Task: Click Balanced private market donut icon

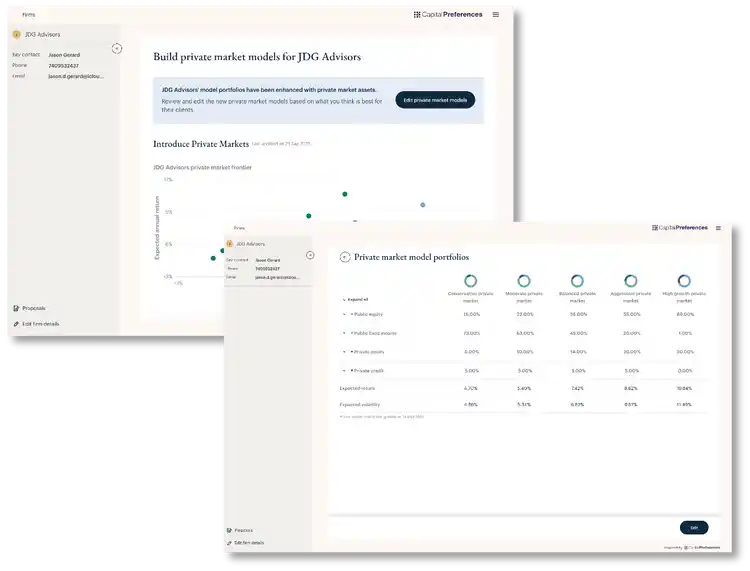Action: click(577, 282)
